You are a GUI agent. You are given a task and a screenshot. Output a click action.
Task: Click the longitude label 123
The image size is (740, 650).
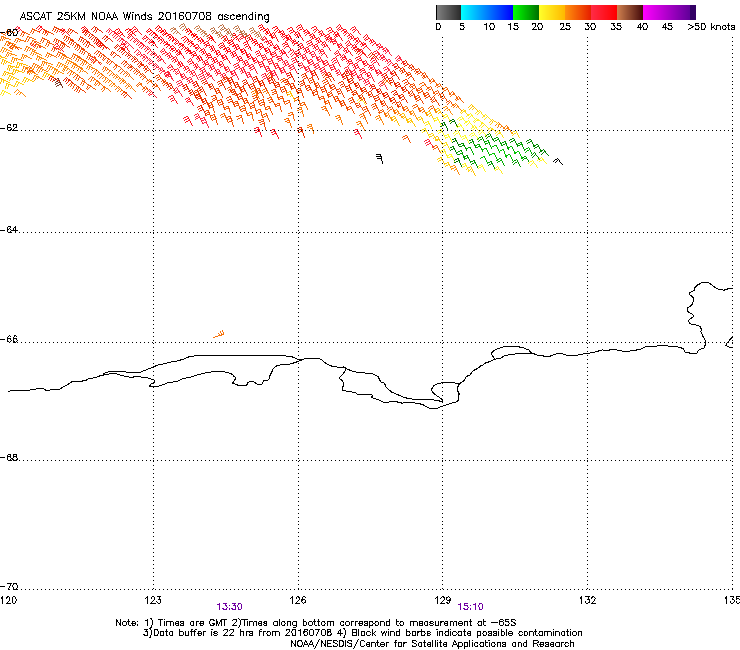pos(153,600)
